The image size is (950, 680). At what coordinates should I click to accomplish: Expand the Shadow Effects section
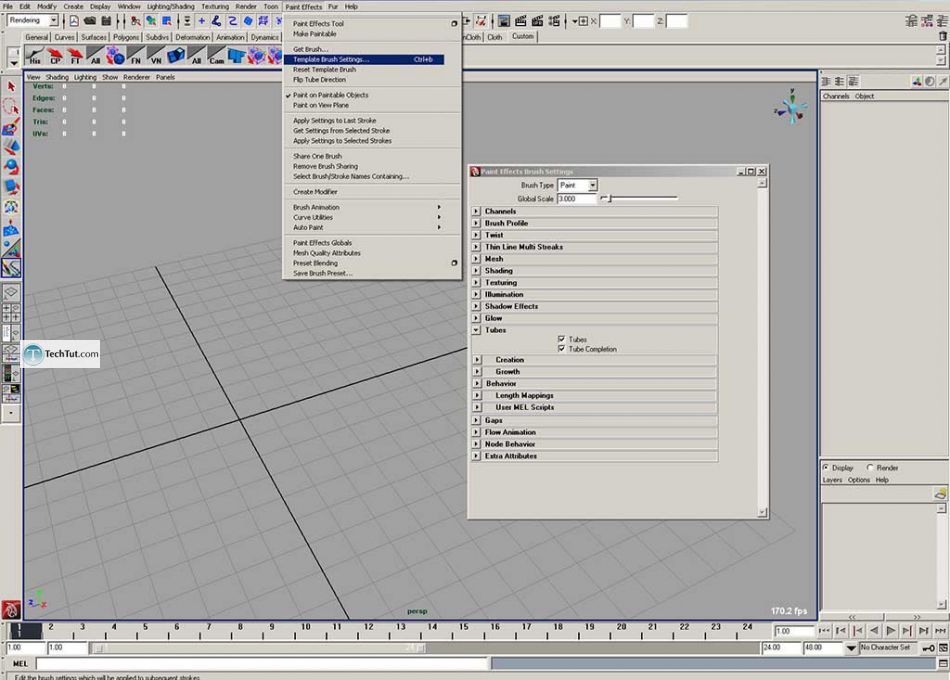tap(476, 307)
